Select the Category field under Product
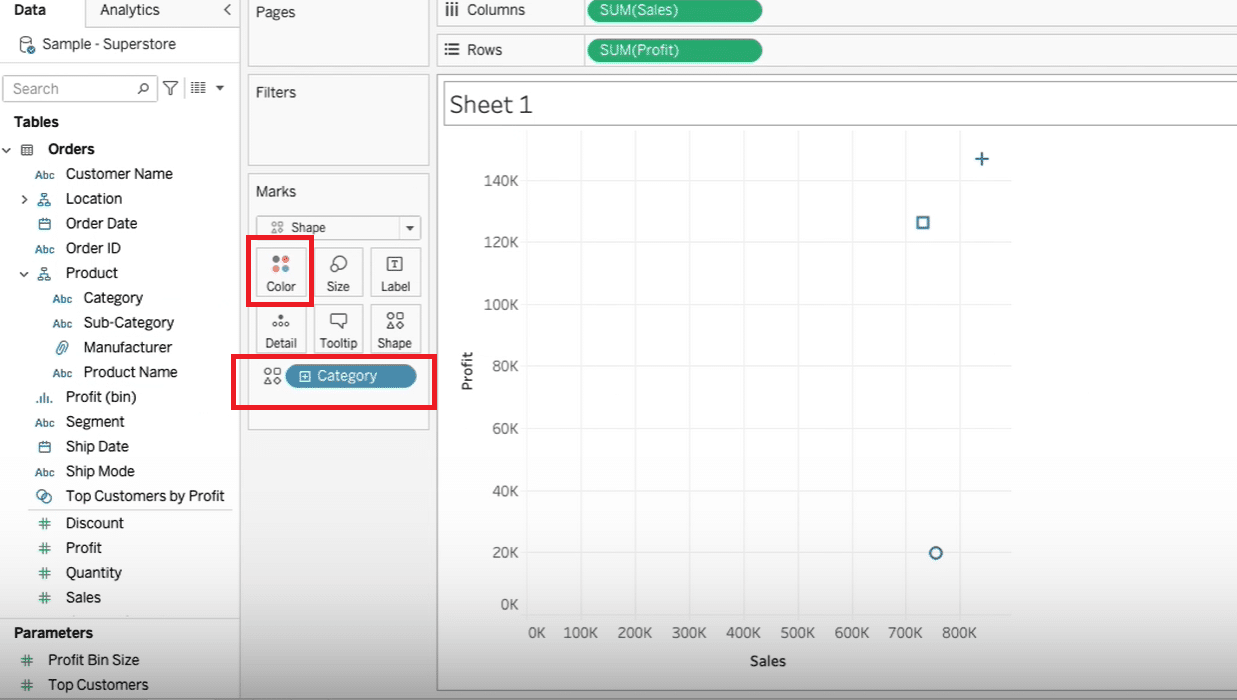The height and width of the screenshot is (700, 1237). [113, 298]
